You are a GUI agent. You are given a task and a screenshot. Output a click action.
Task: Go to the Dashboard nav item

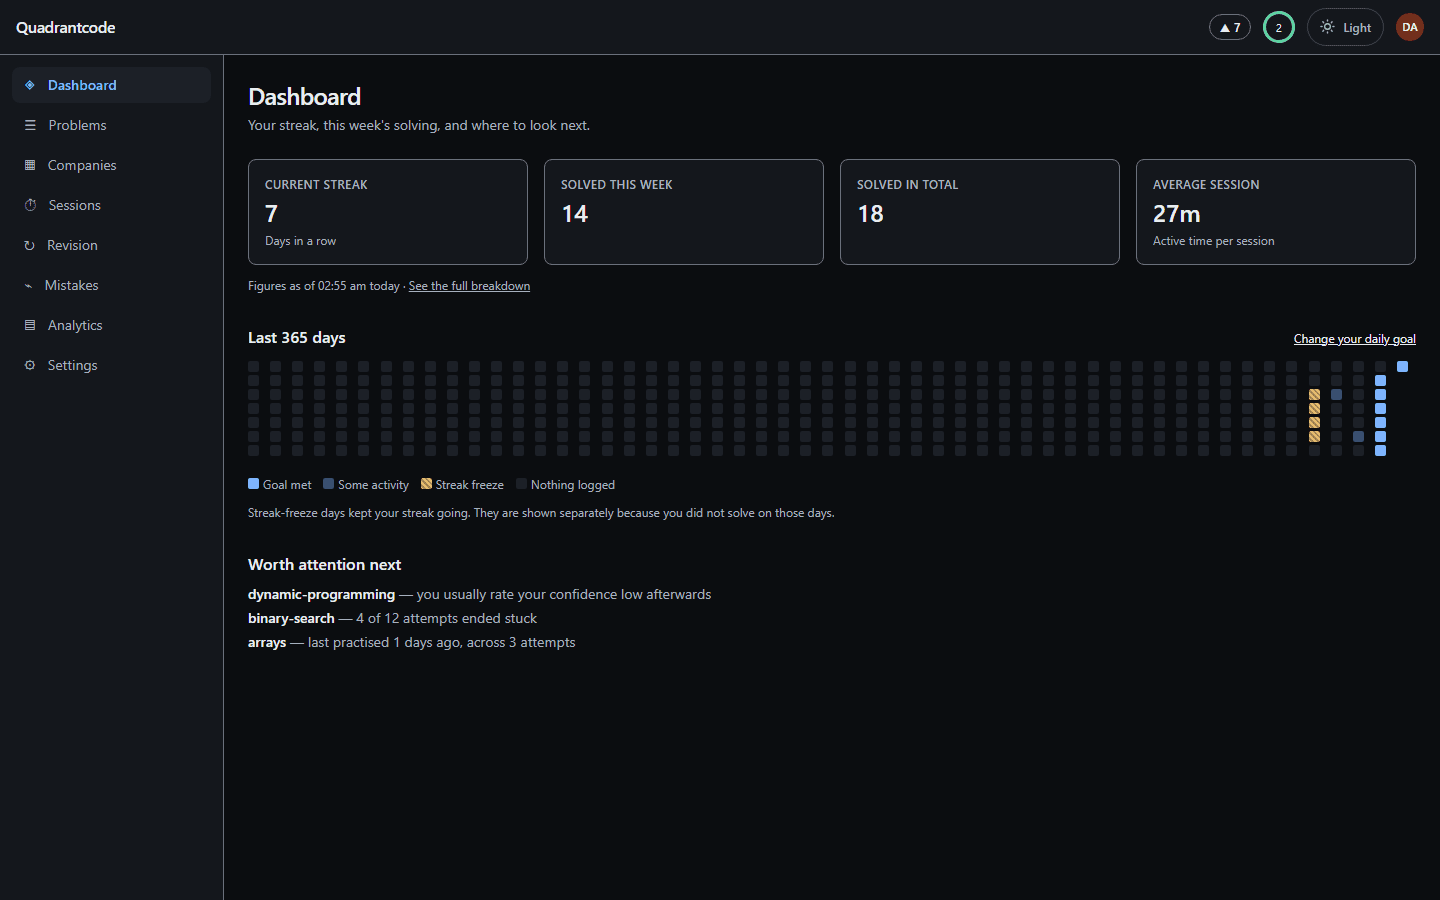click(x=112, y=85)
